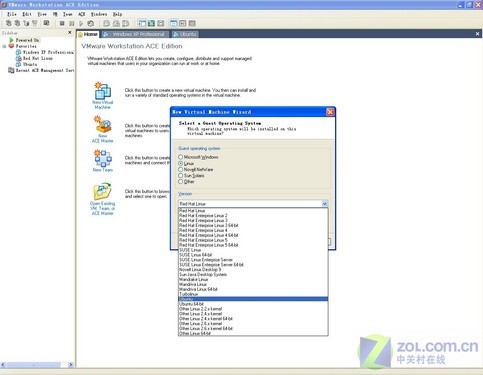Choose SUSE Linux Enterprise Server from list
The height and width of the screenshot is (375, 483).
click(x=253, y=260)
